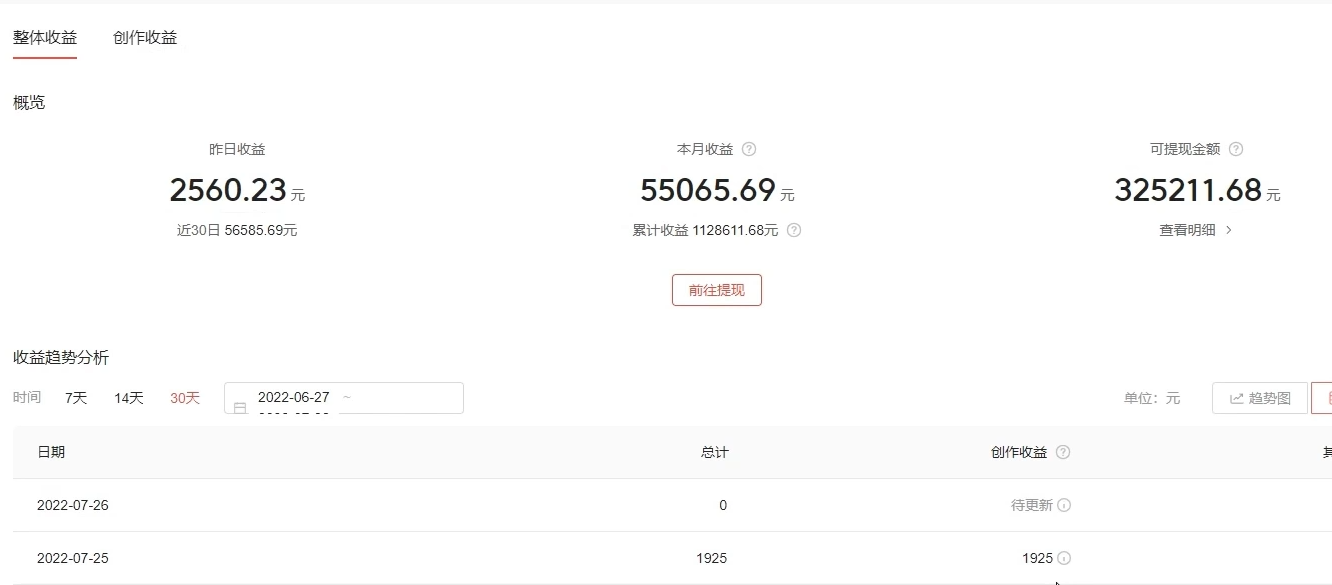The width and height of the screenshot is (1332, 585).
Task: Click the 前往提现 button
Action: (717, 290)
